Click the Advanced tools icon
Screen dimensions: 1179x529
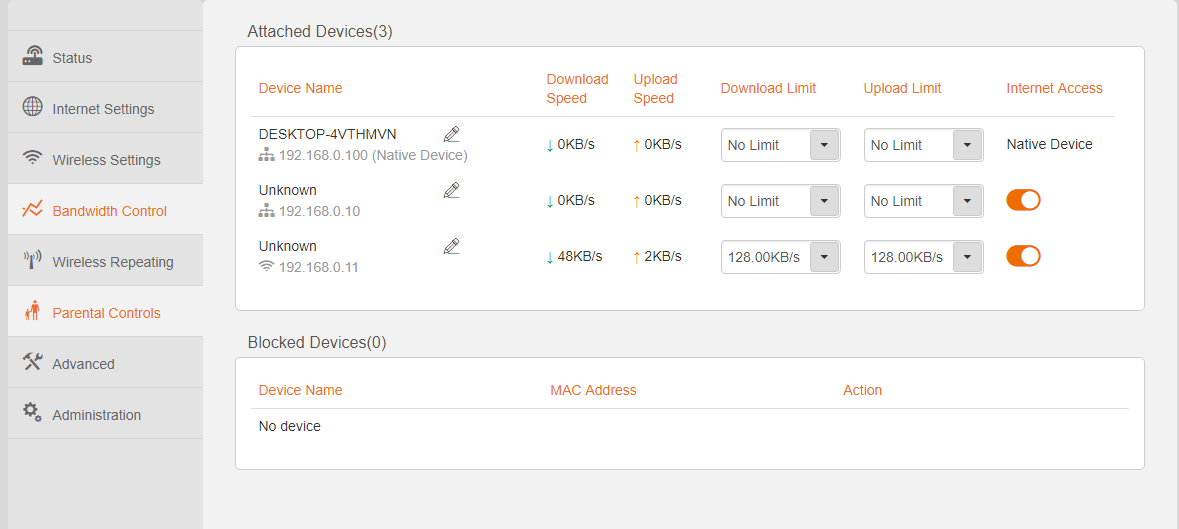(33, 363)
